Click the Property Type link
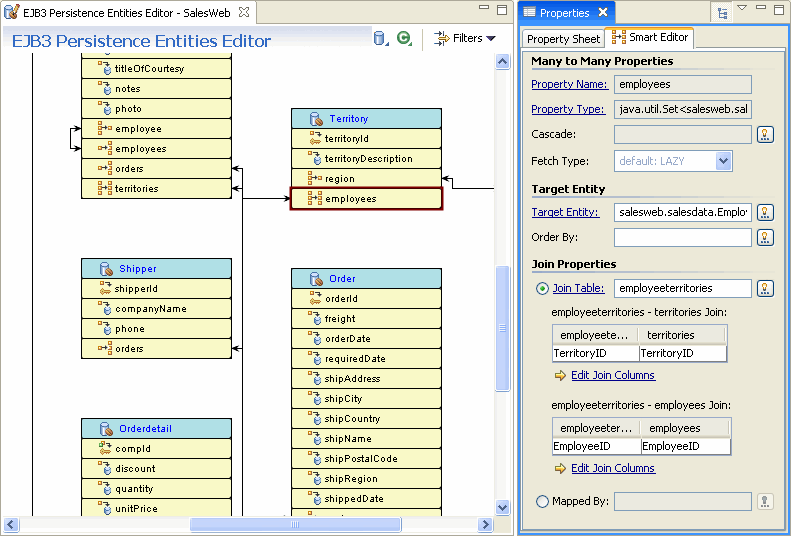This screenshot has height=536, width=791. click(568, 109)
